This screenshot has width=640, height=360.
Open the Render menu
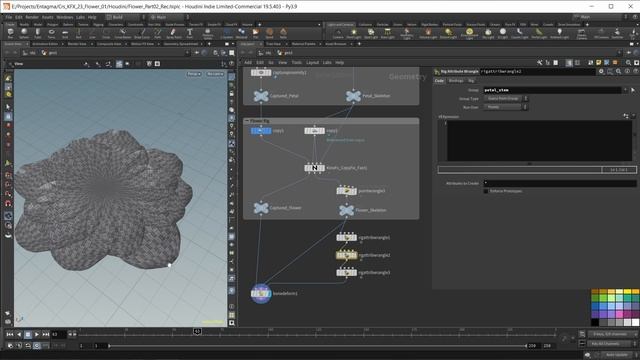click(x=32, y=17)
